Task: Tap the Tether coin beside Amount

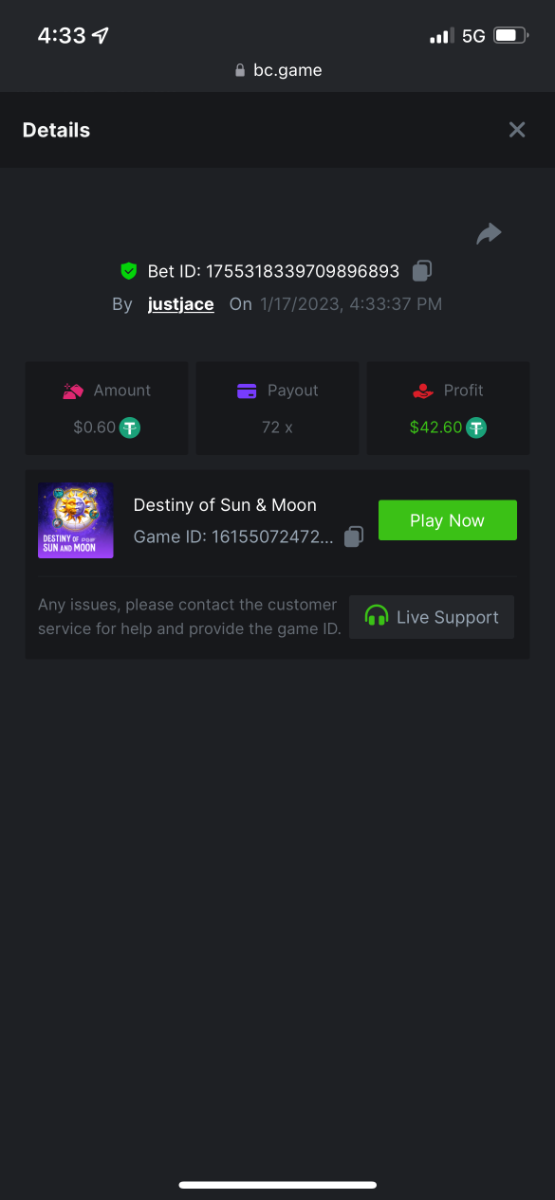Action: [130, 427]
